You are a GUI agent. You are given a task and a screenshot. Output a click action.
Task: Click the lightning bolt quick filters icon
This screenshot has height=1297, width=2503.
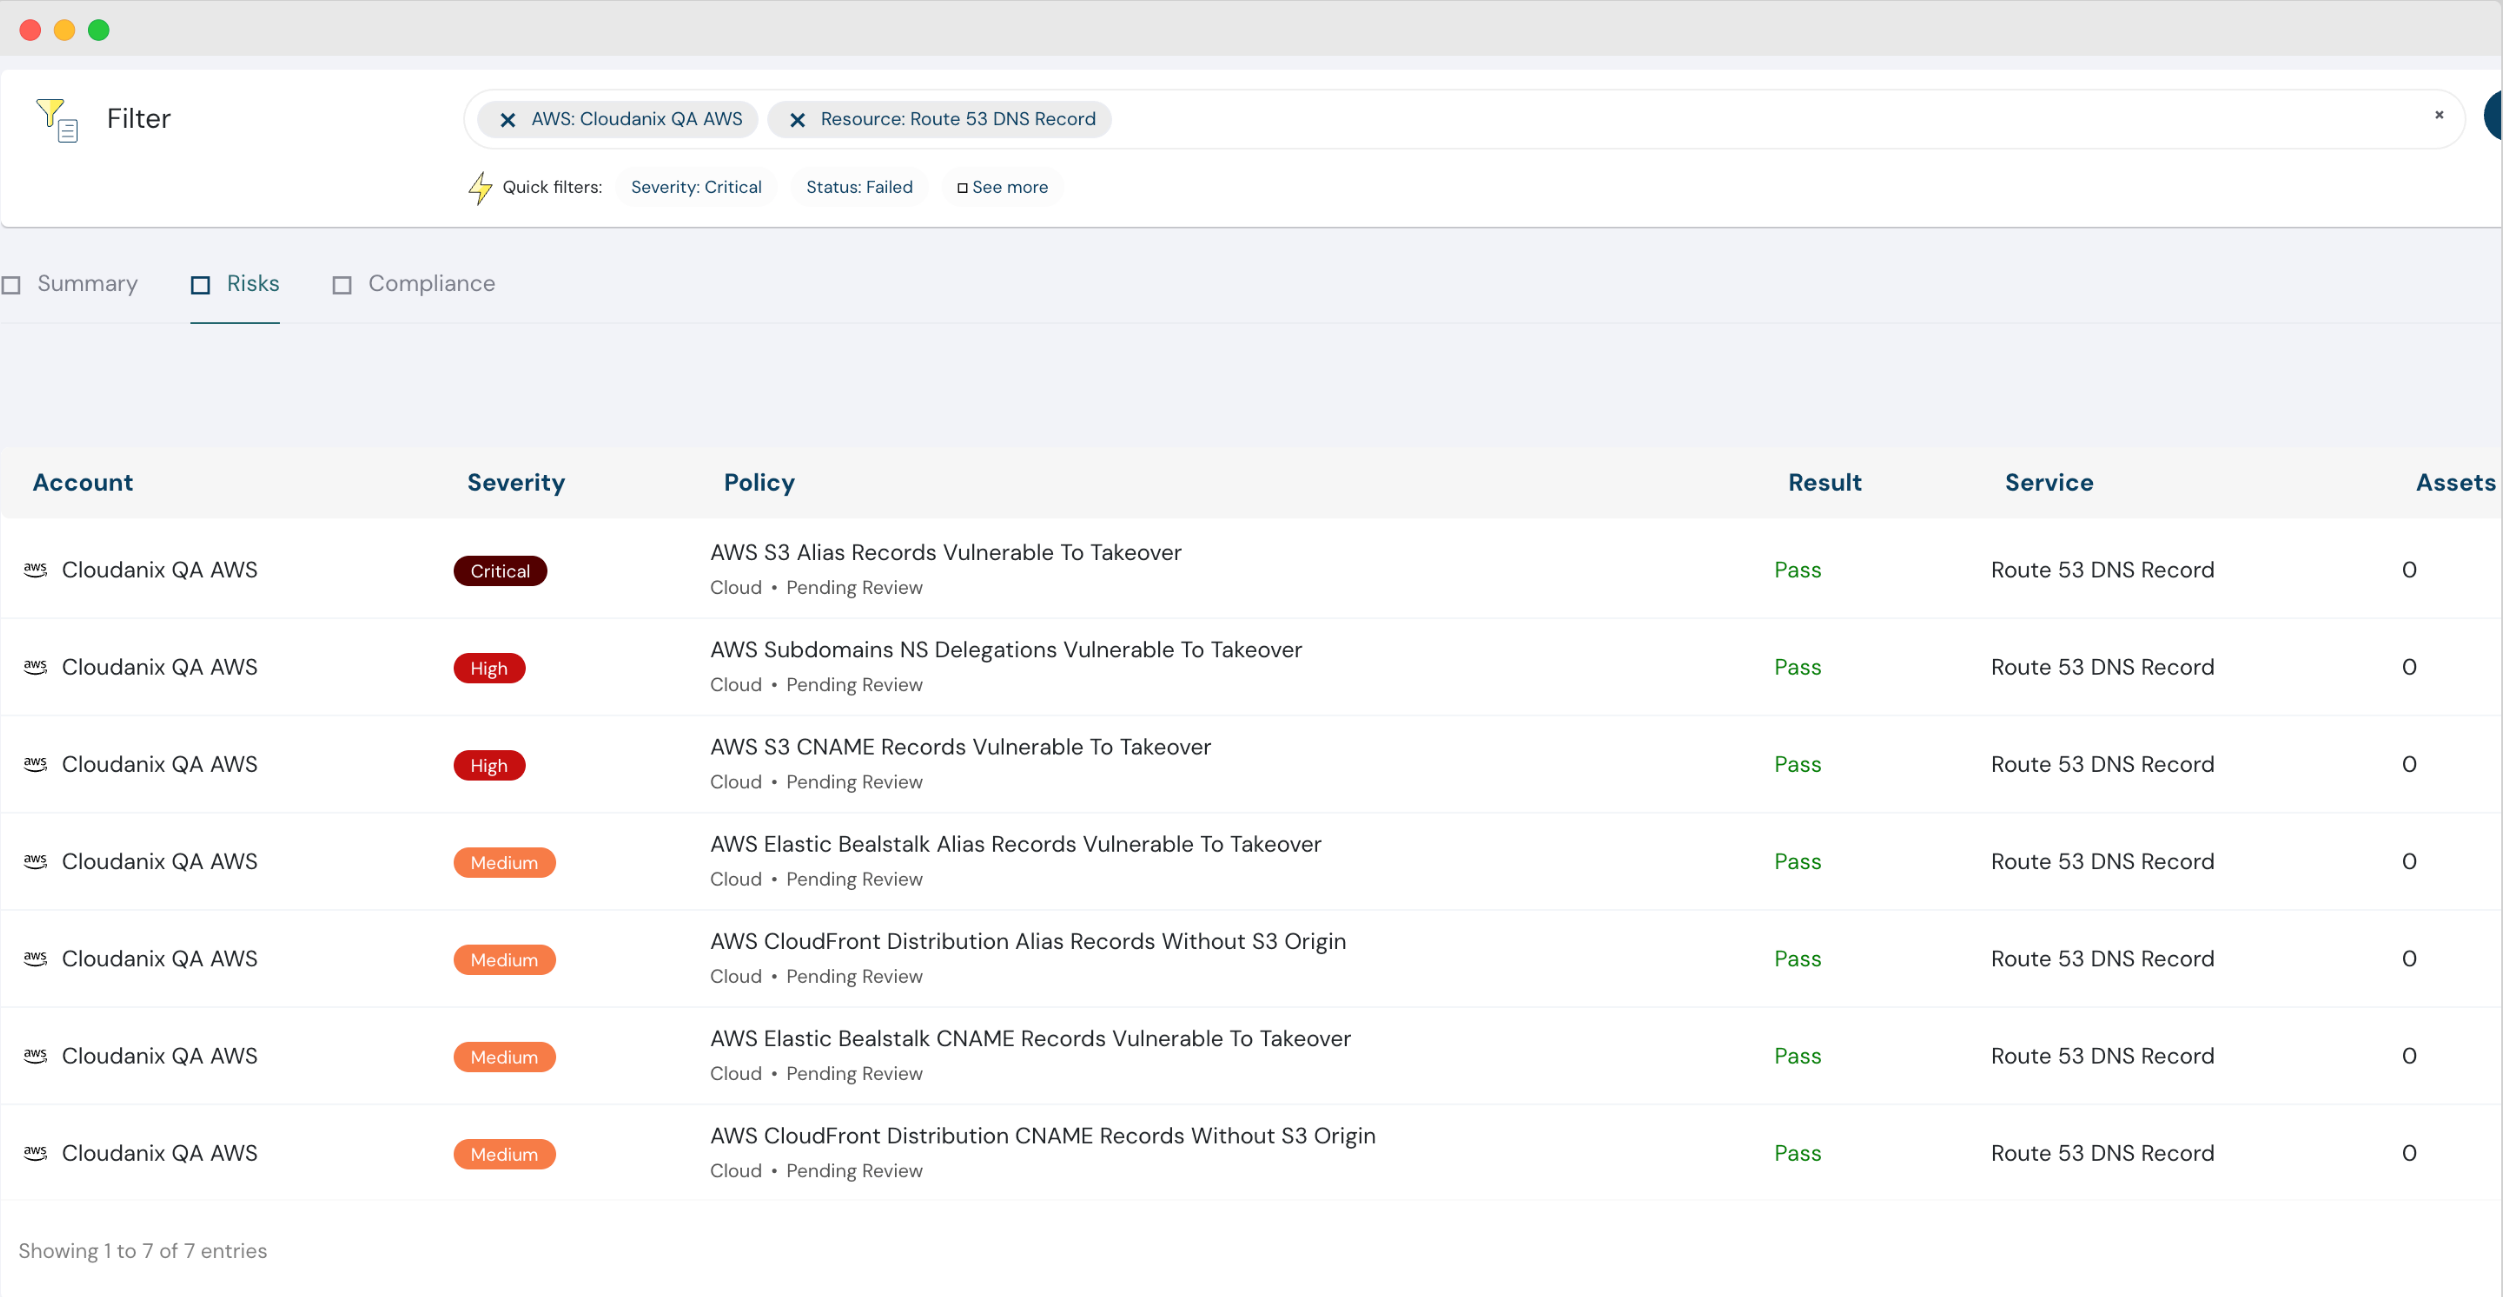(x=480, y=187)
